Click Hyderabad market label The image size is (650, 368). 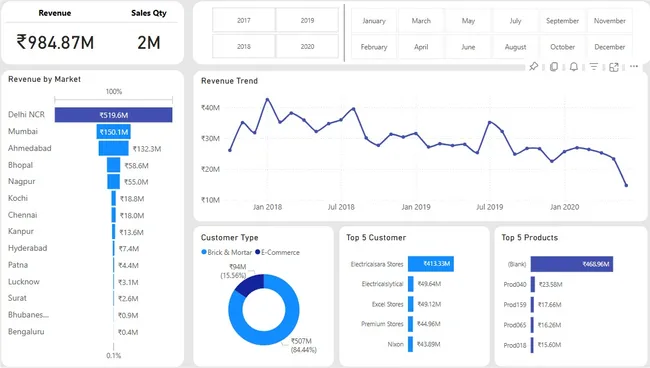[x=27, y=248]
